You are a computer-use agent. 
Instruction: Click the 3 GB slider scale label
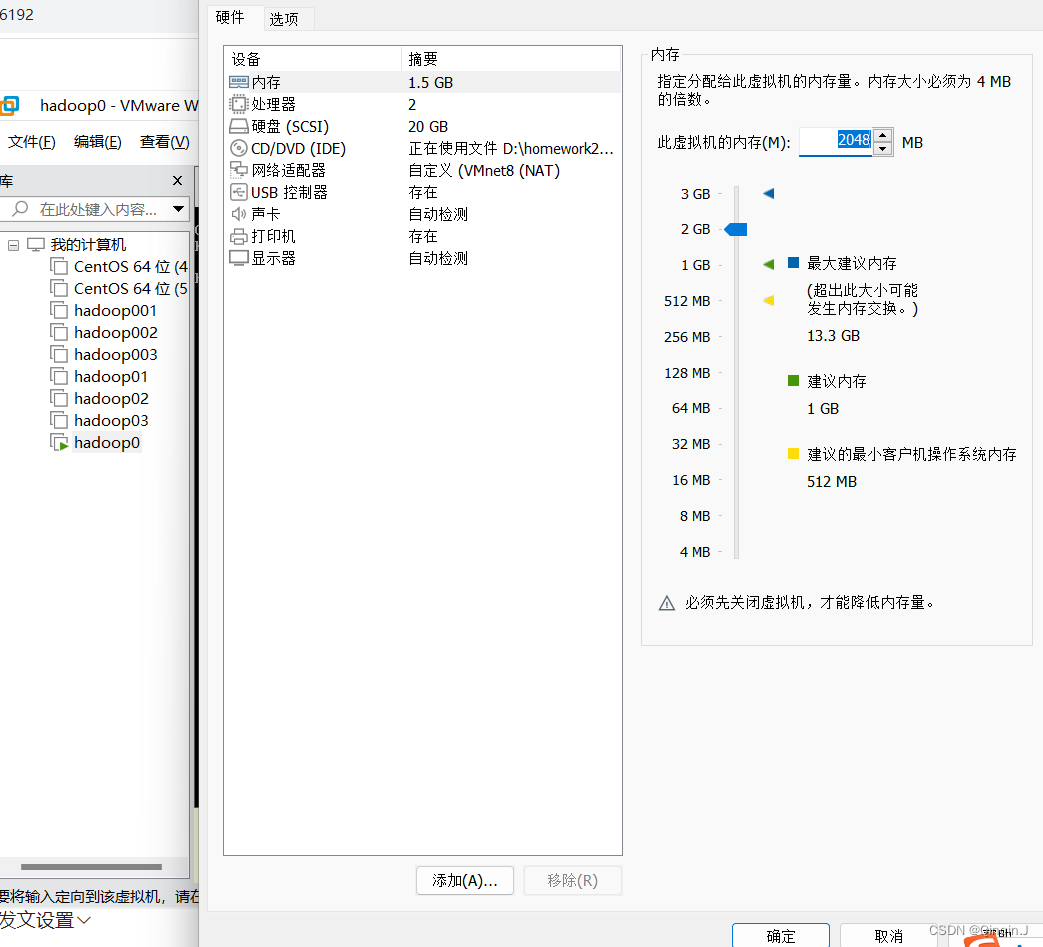coord(695,194)
